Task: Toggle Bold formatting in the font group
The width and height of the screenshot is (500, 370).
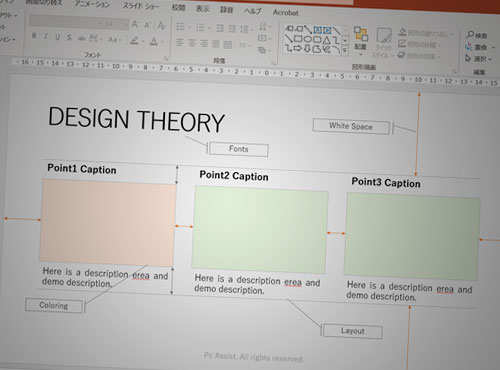Action: (34, 36)
